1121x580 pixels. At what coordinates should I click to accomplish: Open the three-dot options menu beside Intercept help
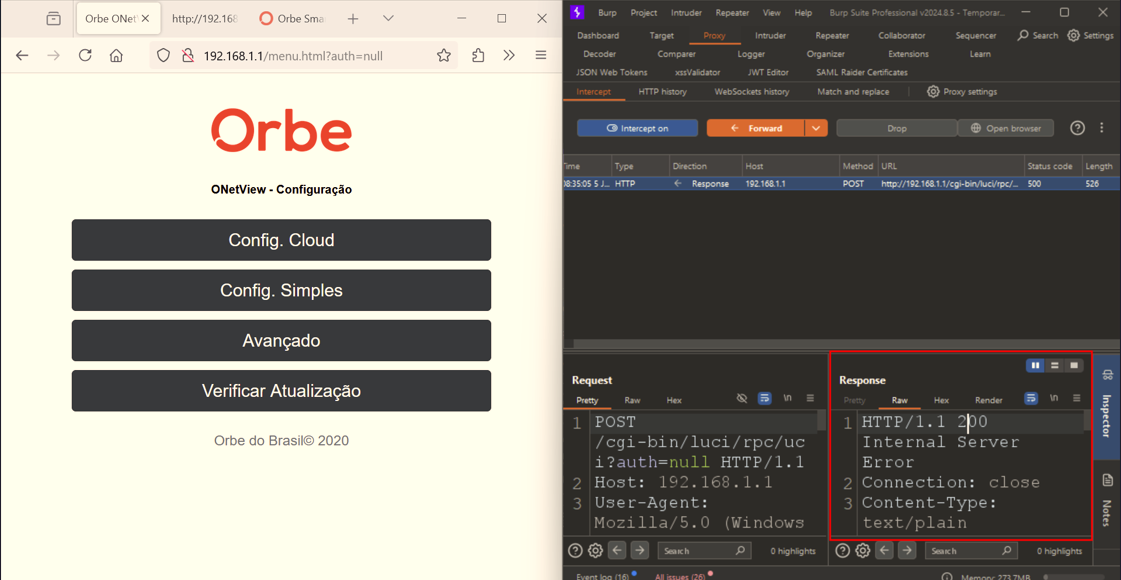click(1100, 128)
